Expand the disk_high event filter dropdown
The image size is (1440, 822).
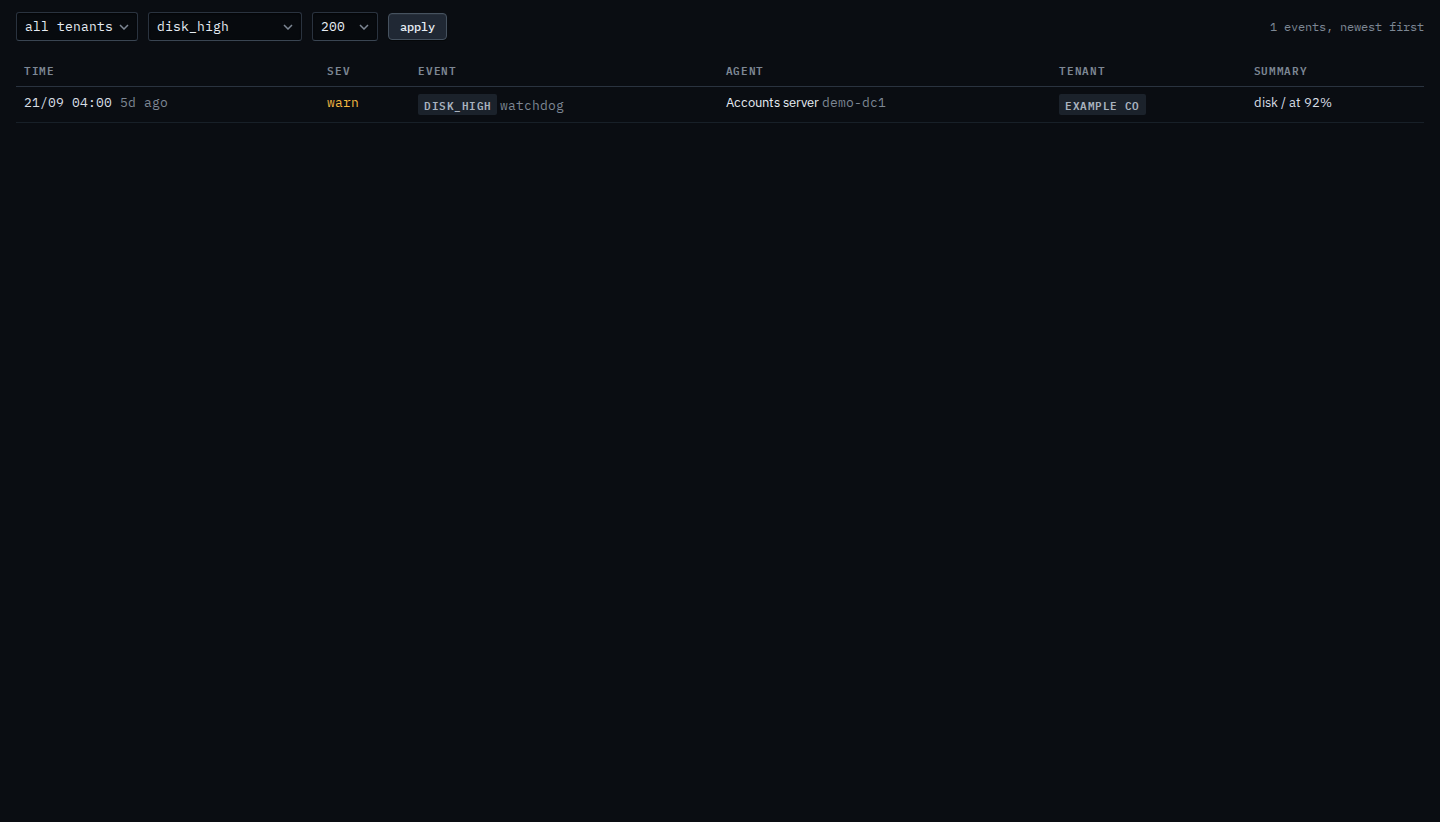pos(225,27)
